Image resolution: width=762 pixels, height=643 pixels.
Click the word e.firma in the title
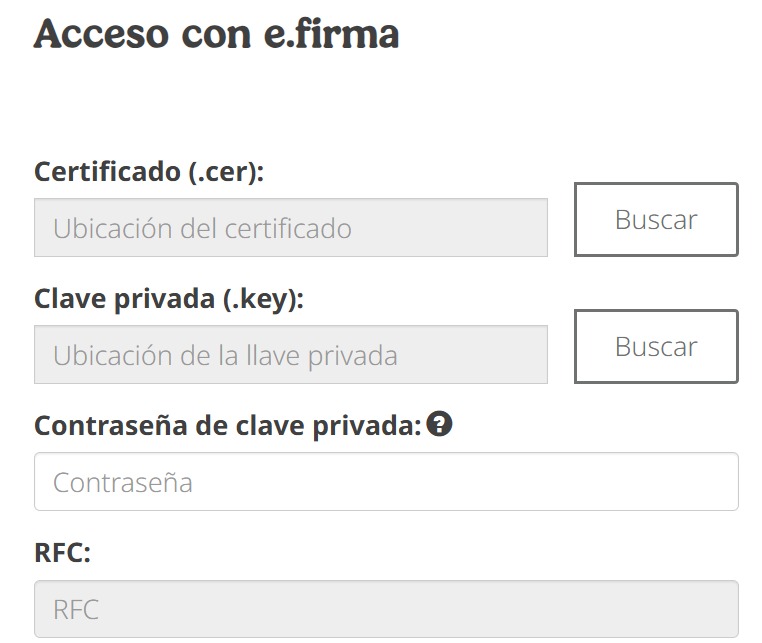tap(332, 34)
